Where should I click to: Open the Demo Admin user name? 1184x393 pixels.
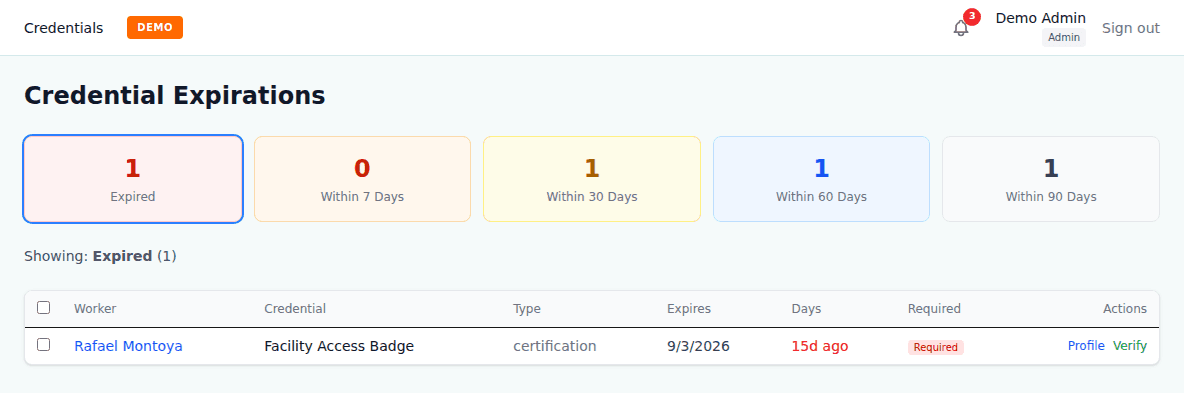(x=1041, y=18)
